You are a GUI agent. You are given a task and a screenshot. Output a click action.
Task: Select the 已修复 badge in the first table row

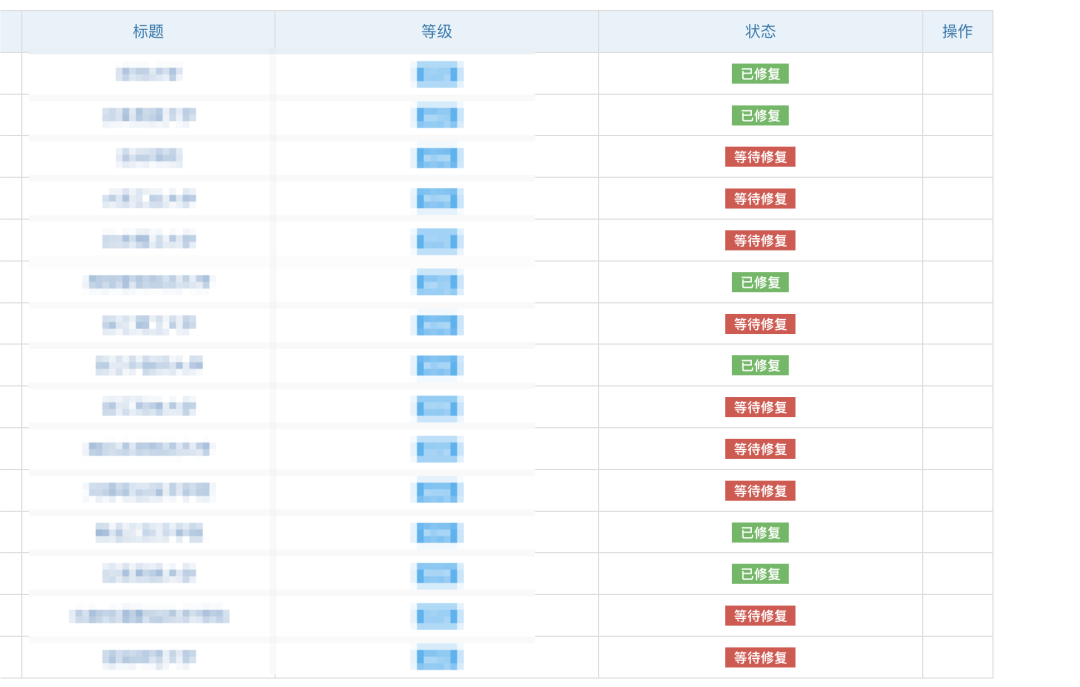click(x=760, y=74)
